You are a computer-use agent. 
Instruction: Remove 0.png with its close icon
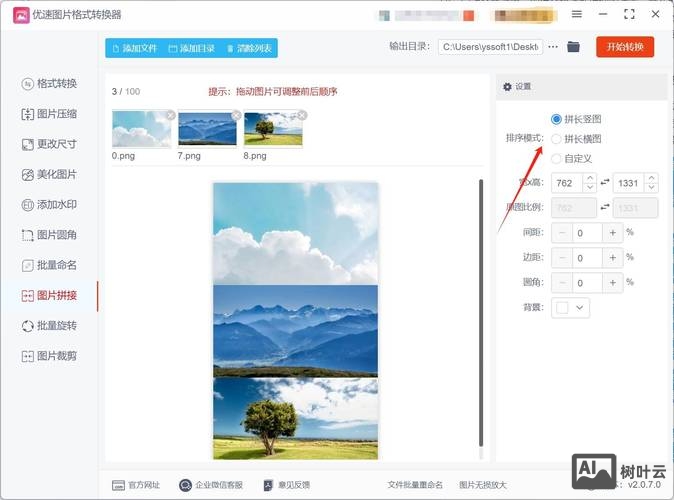pos(171,115)
